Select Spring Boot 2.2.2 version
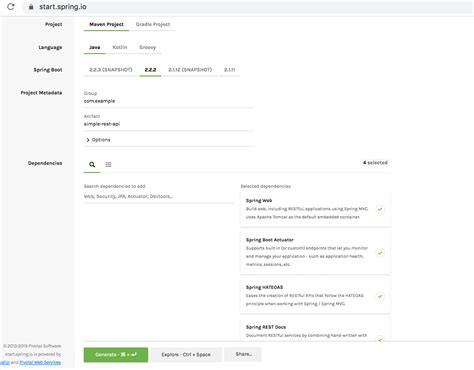The height and width of the screenshot is (370, 474). coord(150,70)
